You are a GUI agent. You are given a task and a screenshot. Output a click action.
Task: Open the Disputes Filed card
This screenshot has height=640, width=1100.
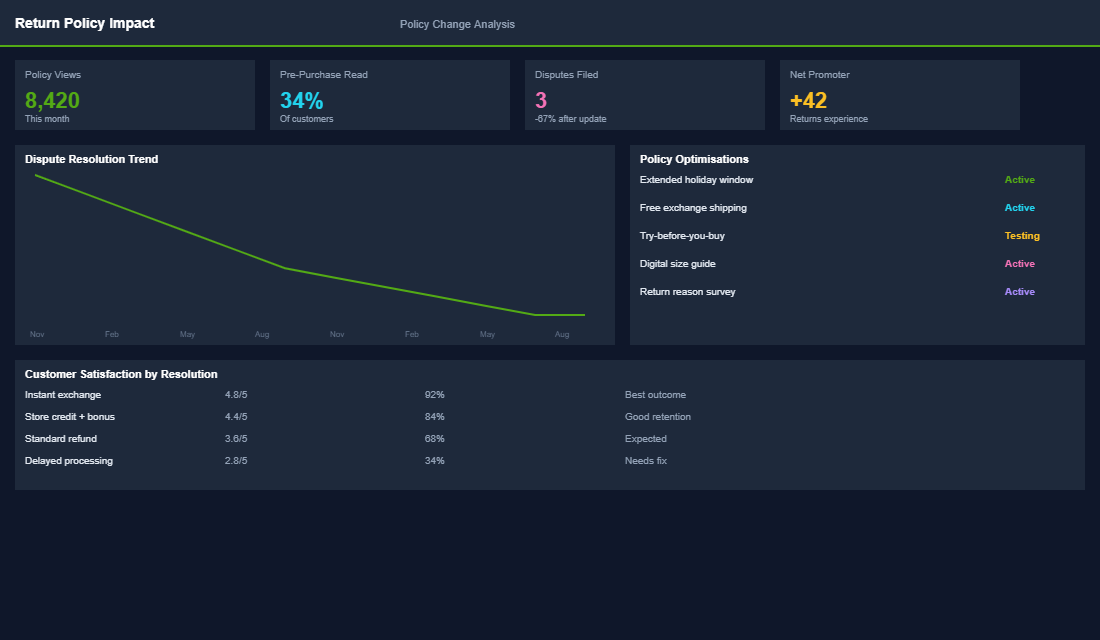(644, 95)
